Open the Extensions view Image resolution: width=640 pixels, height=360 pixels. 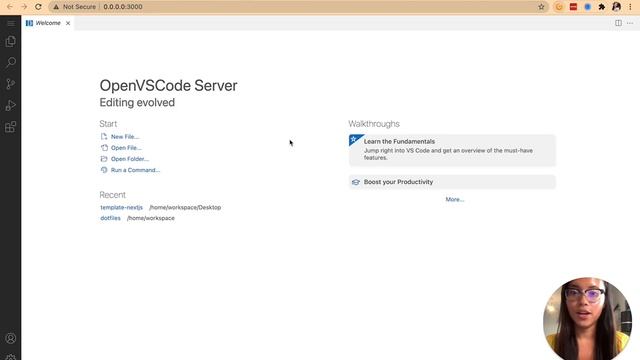11,127
